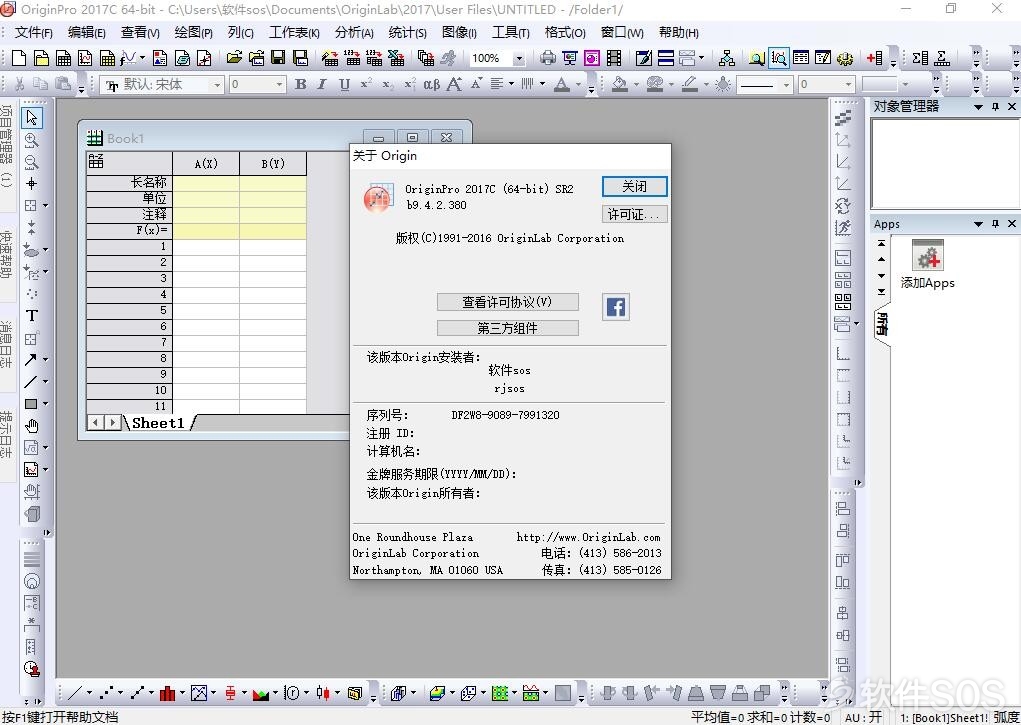
Task: Open the line style dropdown
Action: pos(786,85)
